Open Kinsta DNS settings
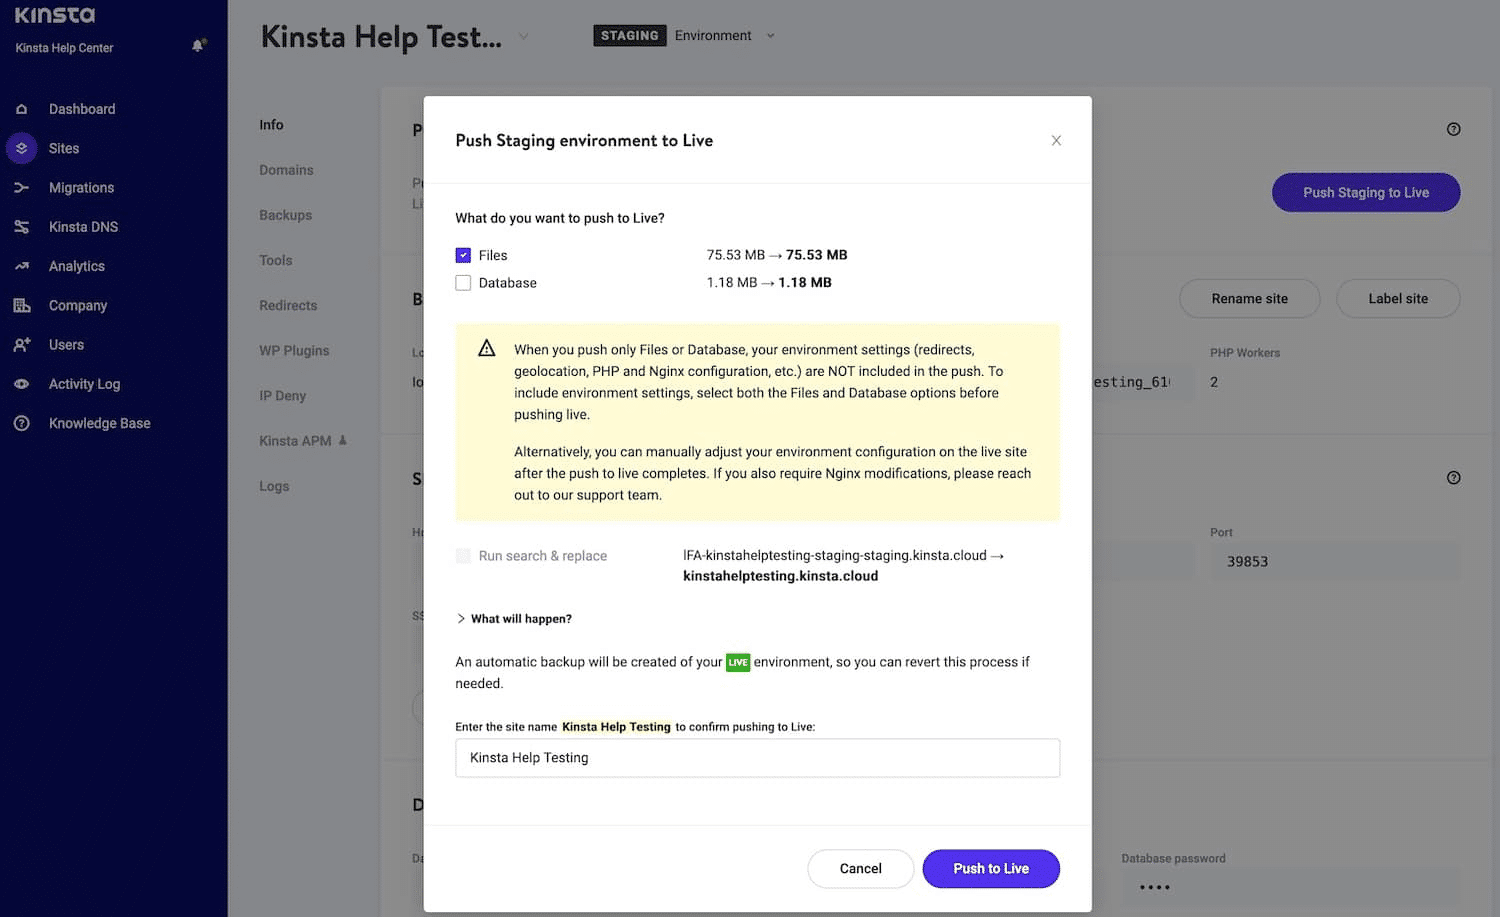The width and height of the screenshot is (1500, 917). point(84,226)
